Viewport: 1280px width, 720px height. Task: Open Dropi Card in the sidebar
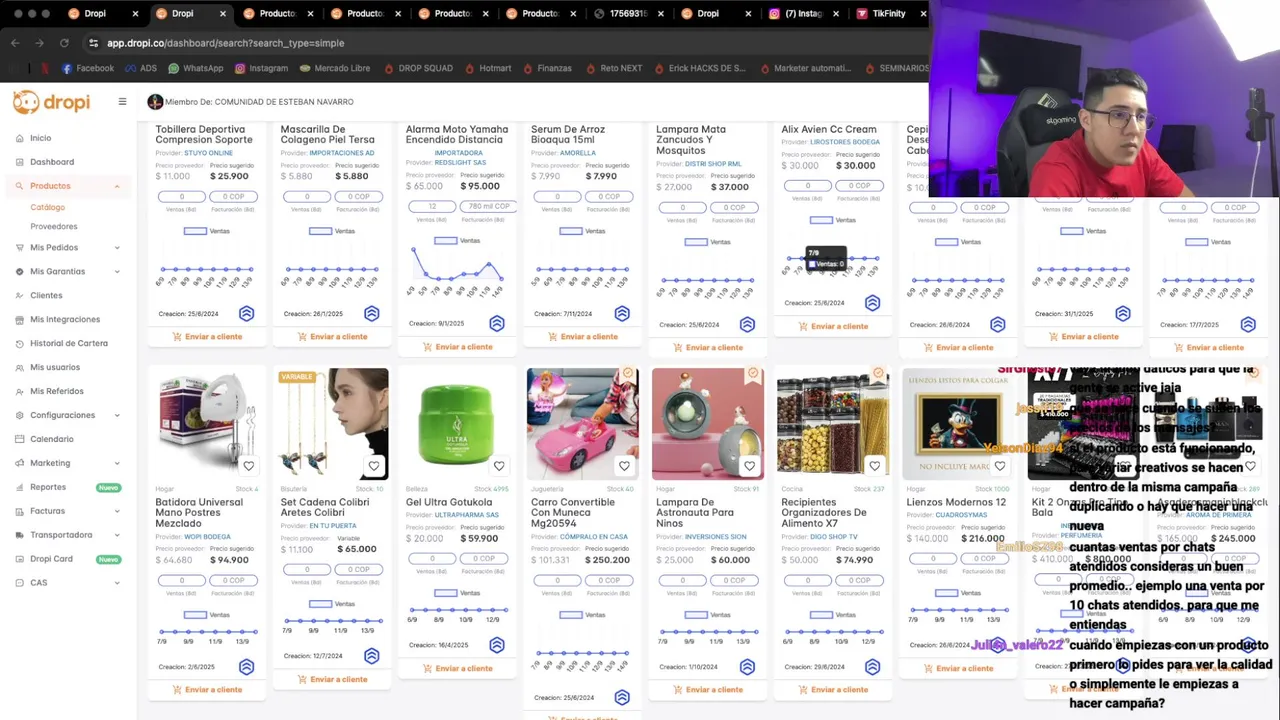click(x=51, y=559)
